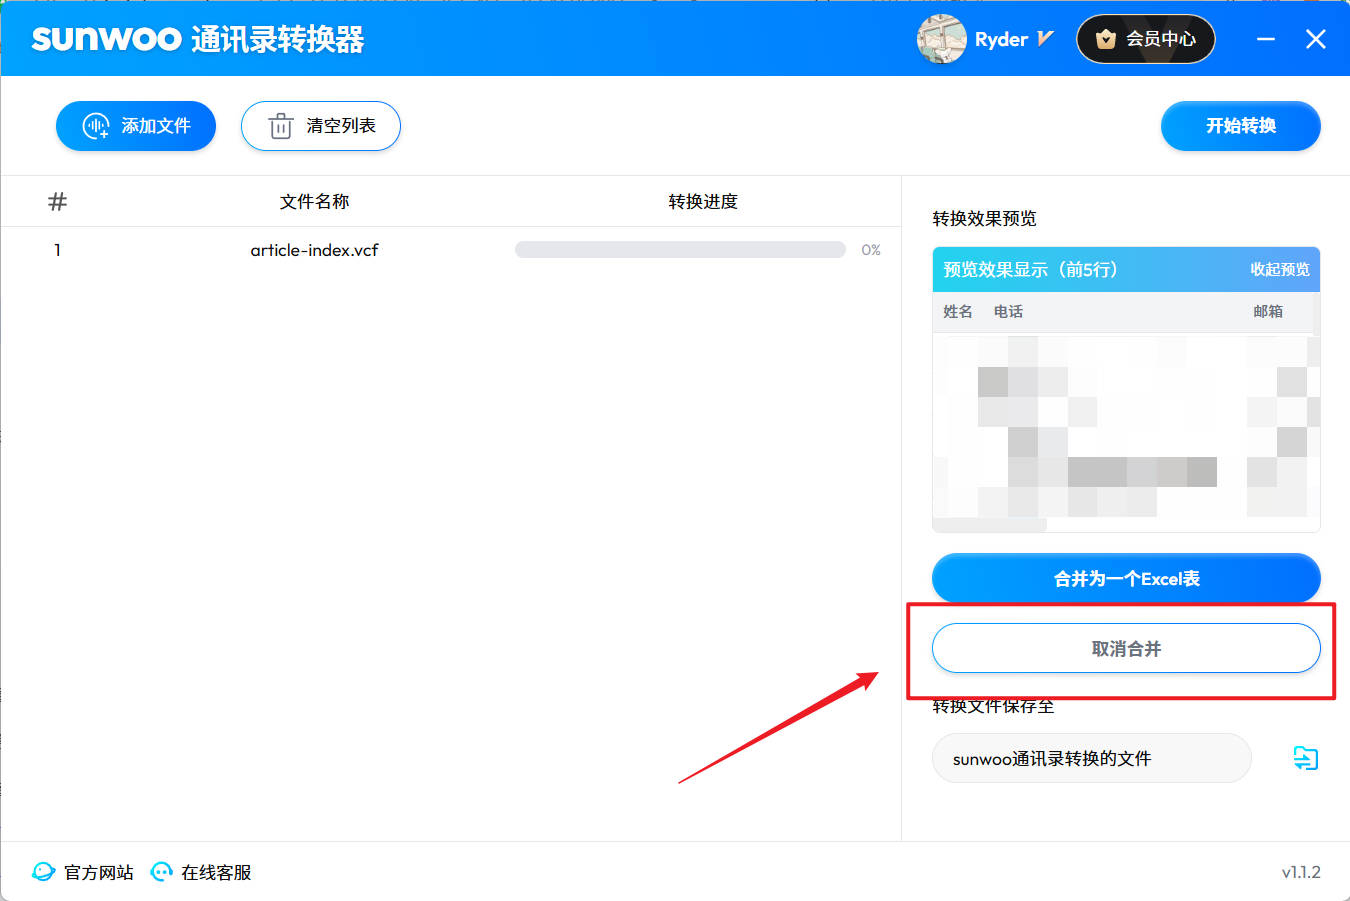Click the # column header

58,202
